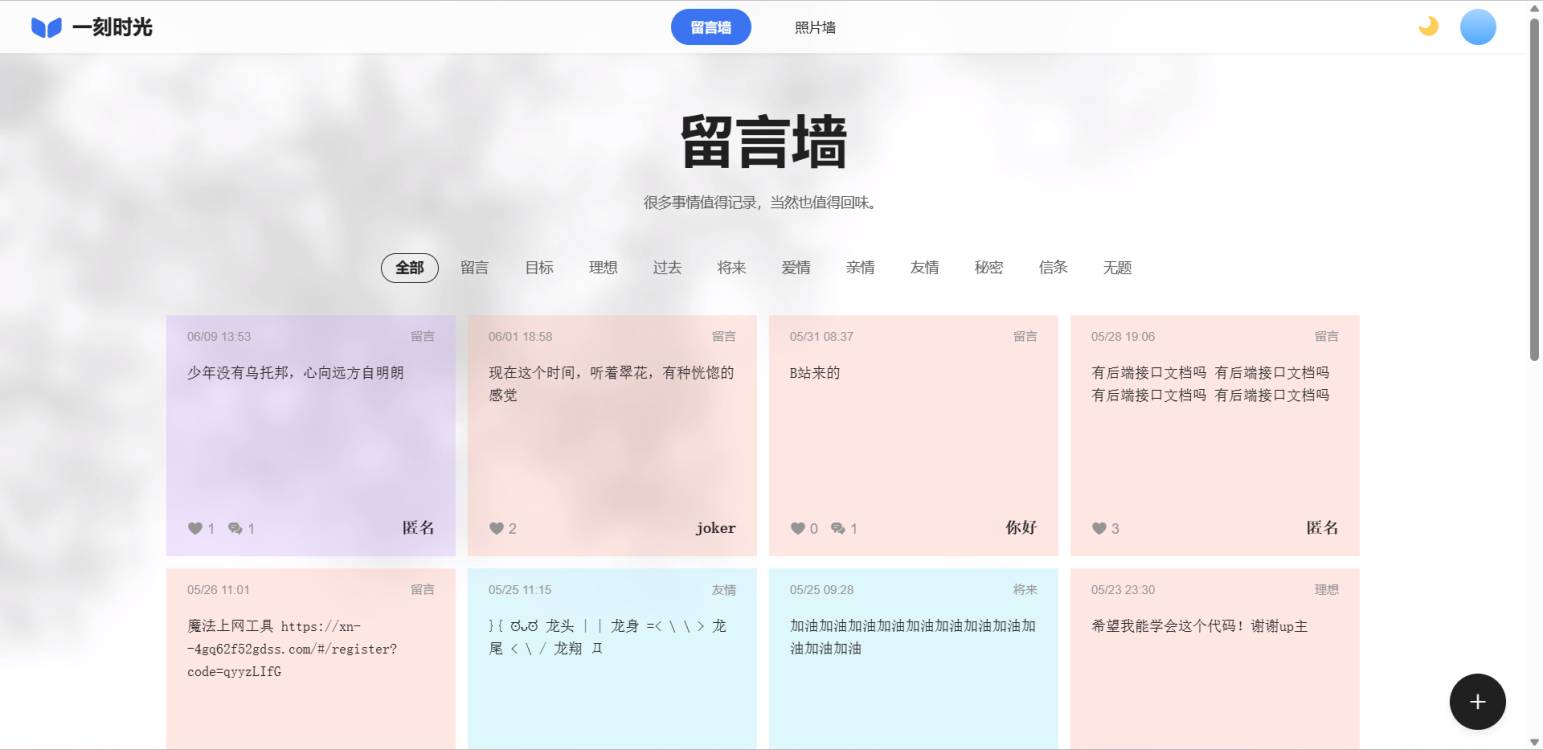Filter messages by 理想 category

(x=603, y=268)
